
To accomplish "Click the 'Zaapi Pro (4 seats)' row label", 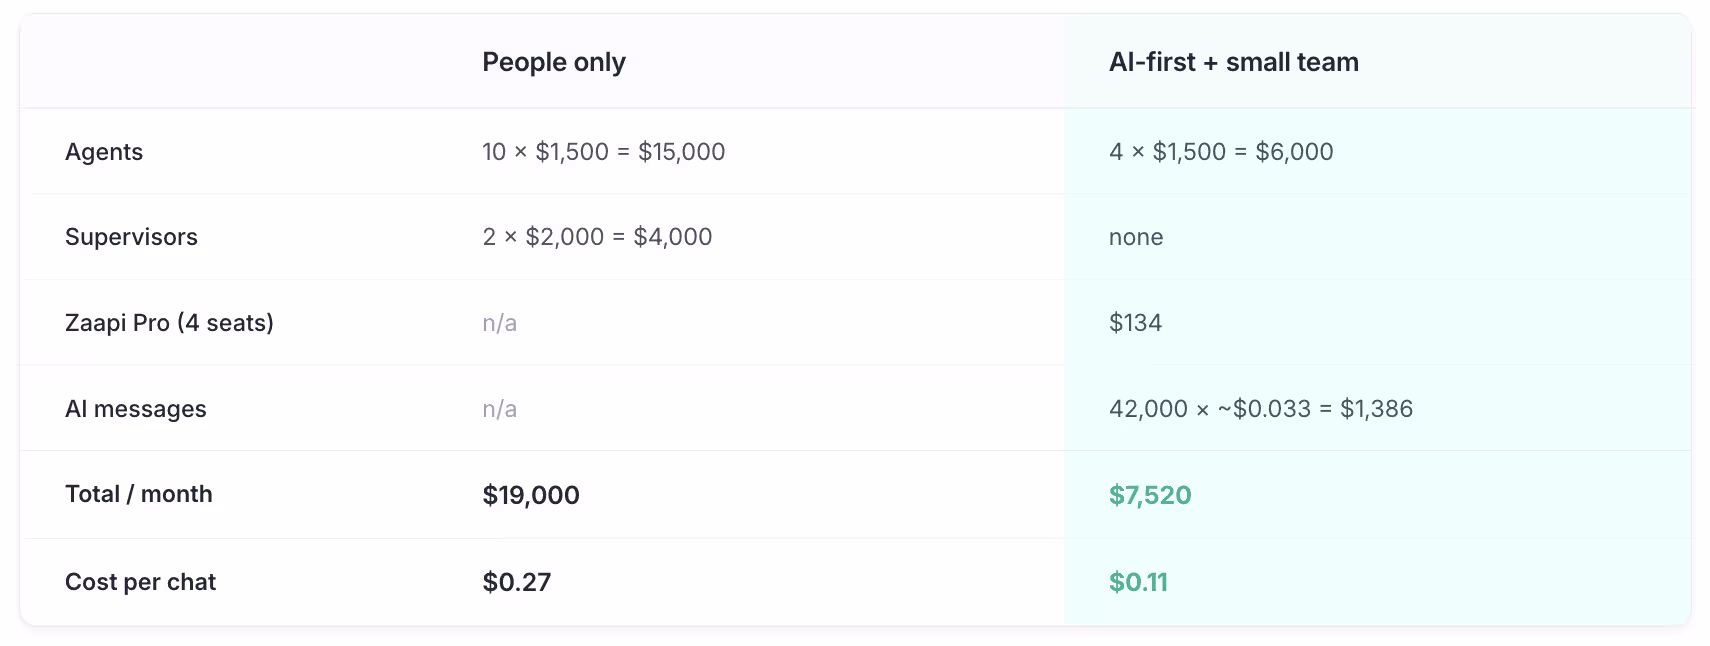I will click(169, 323).
